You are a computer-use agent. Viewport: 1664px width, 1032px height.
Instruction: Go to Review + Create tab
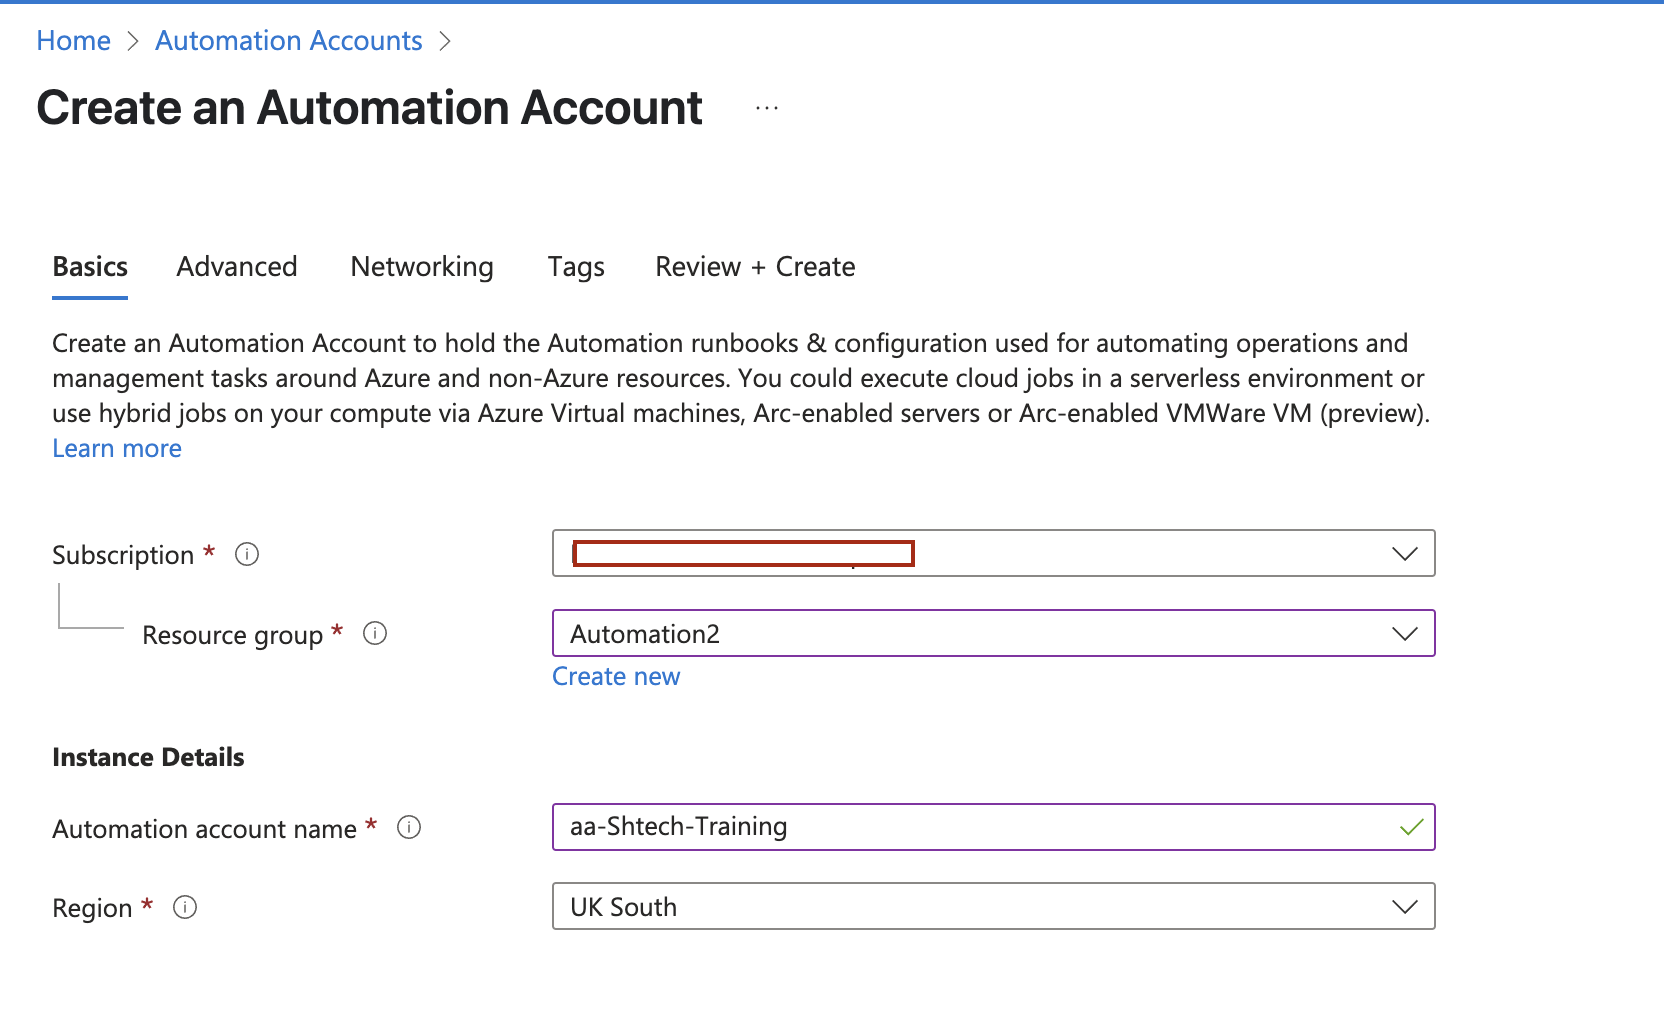click(x=754, y=266)
